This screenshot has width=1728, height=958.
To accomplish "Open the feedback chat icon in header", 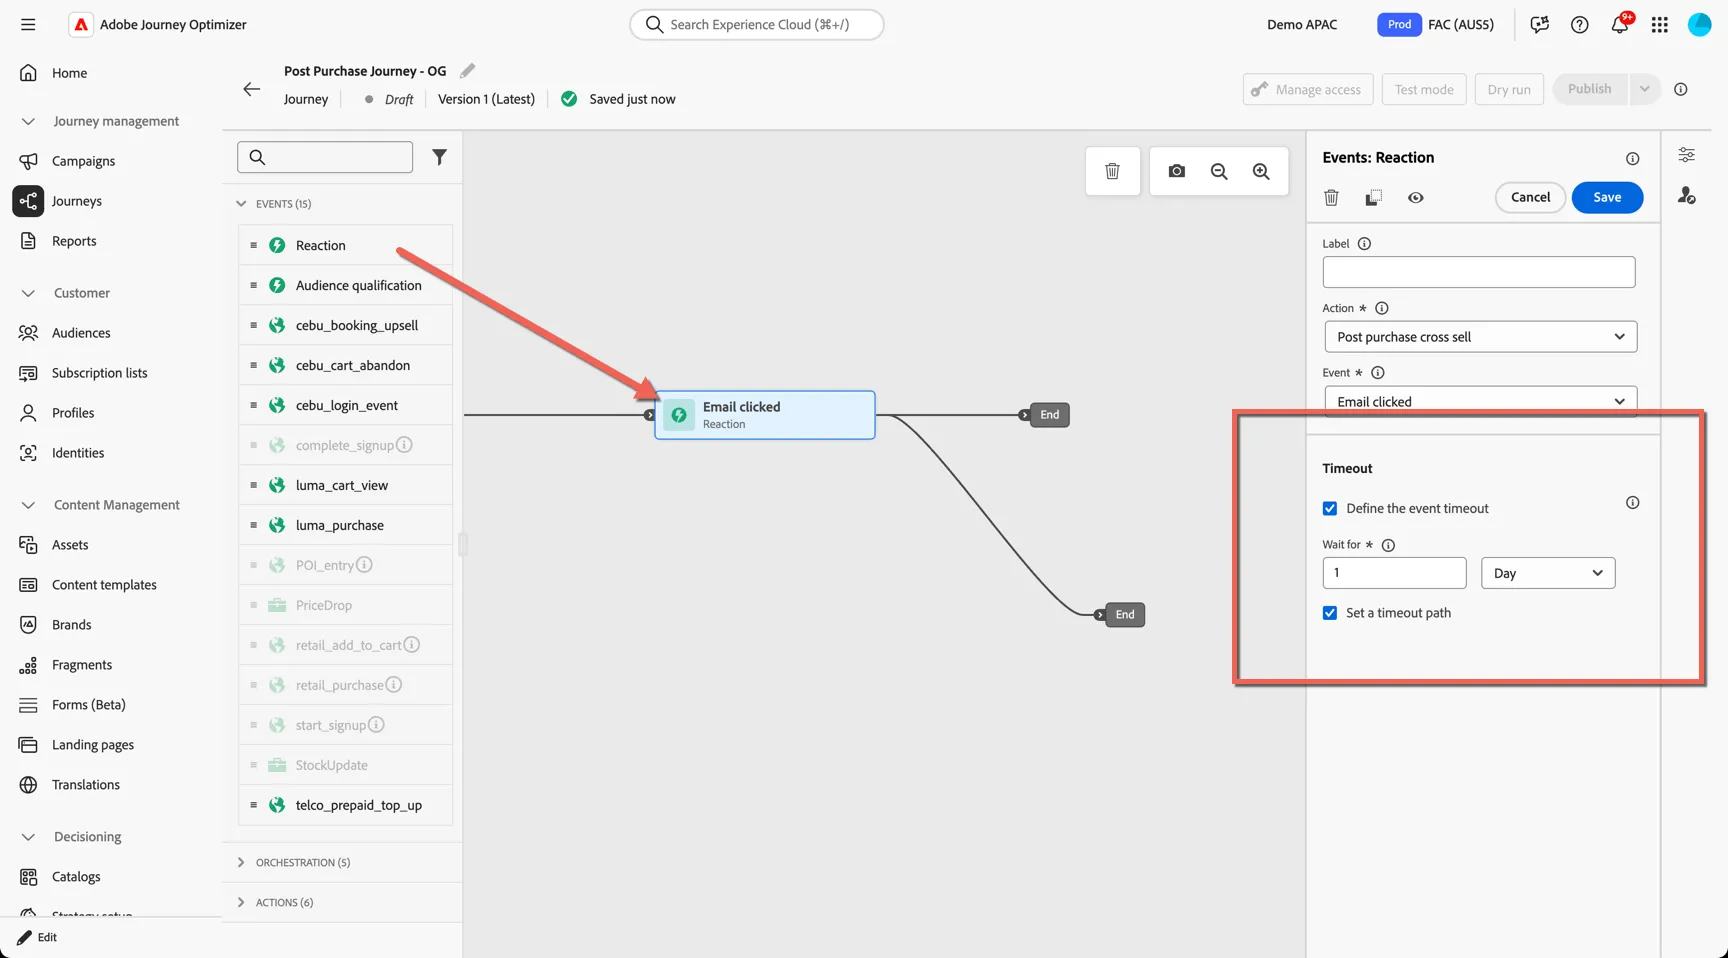I will (x=1539, y=25).
